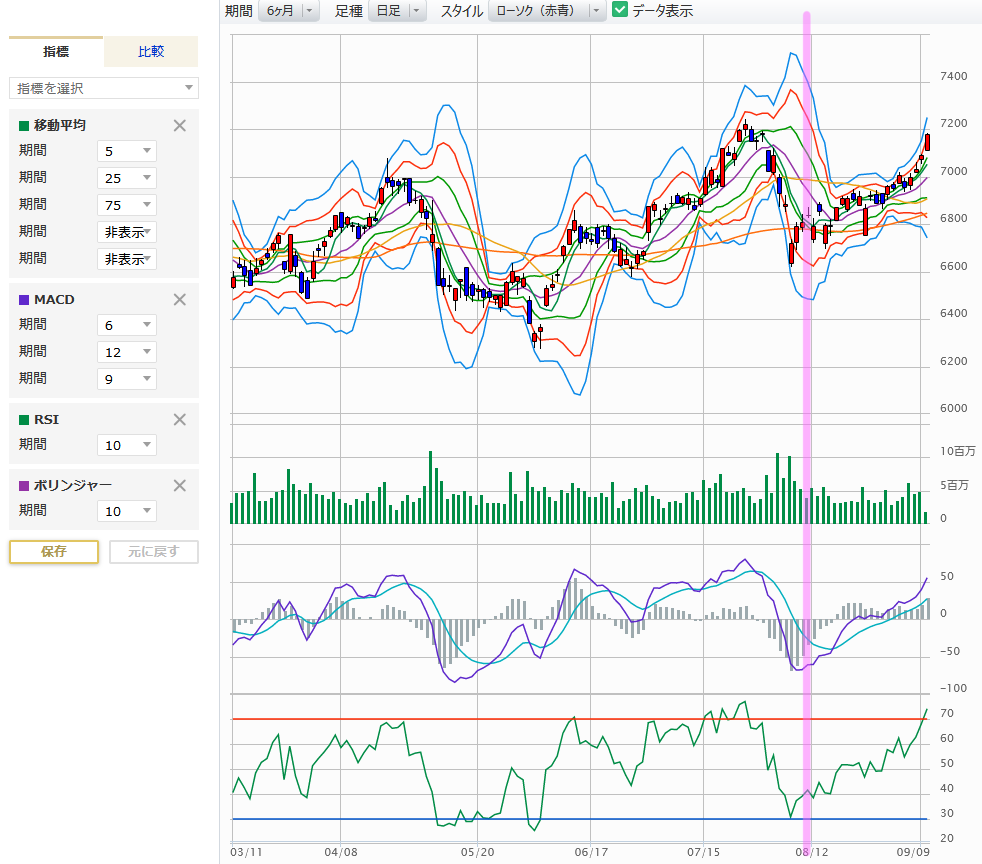Image resolution: width=982 pixels, height=864 pixels.
Task: Remove the 移動平均 indicator with its X icon
Action: tap(180, 126)
